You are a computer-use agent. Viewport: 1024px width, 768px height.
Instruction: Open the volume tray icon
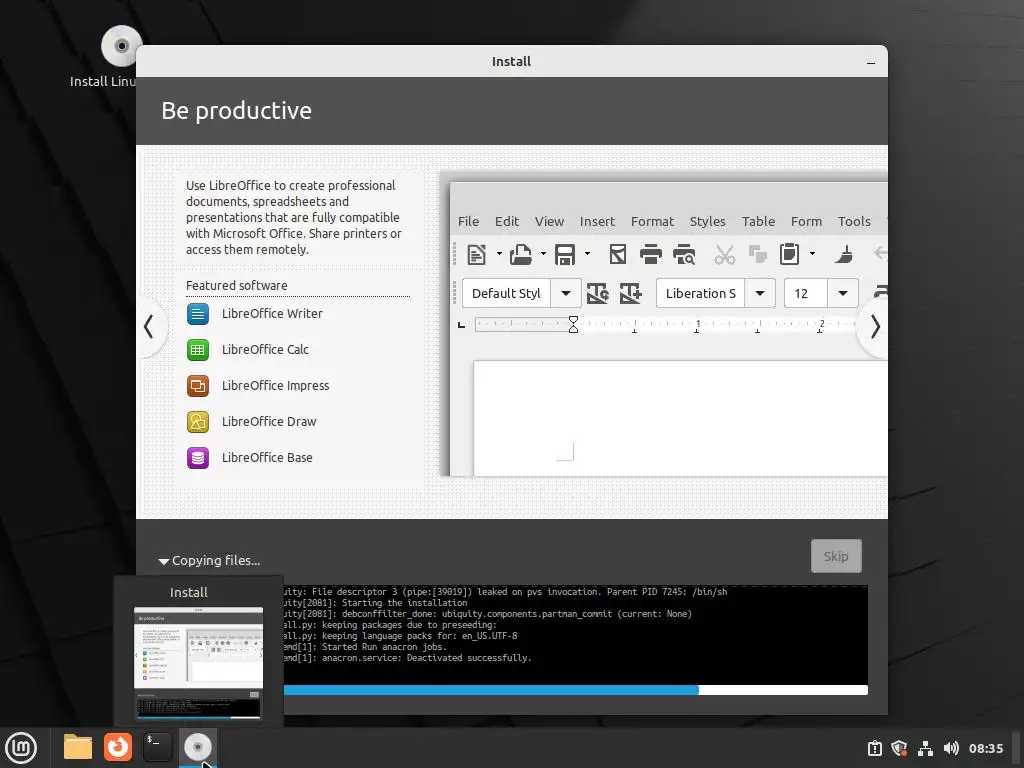point(951,748)
